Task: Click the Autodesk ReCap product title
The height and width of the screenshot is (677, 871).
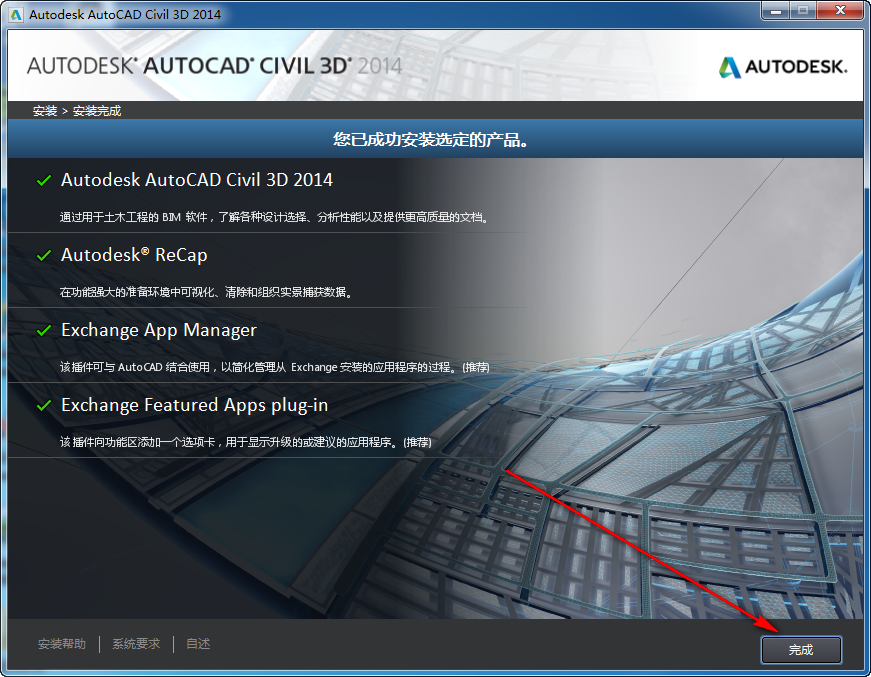Action: [134, 255]
